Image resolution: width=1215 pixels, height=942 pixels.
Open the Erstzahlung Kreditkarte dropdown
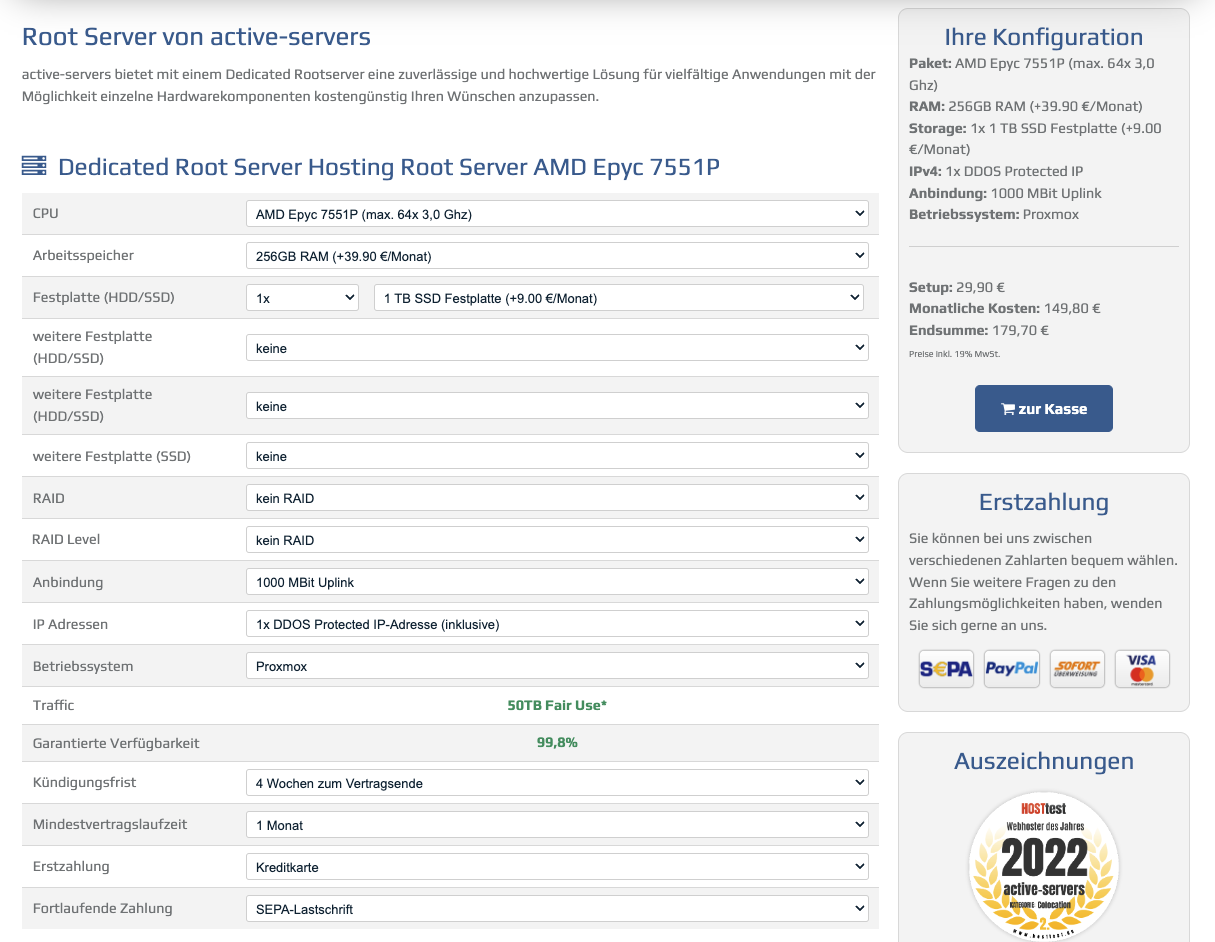(557, 867)
